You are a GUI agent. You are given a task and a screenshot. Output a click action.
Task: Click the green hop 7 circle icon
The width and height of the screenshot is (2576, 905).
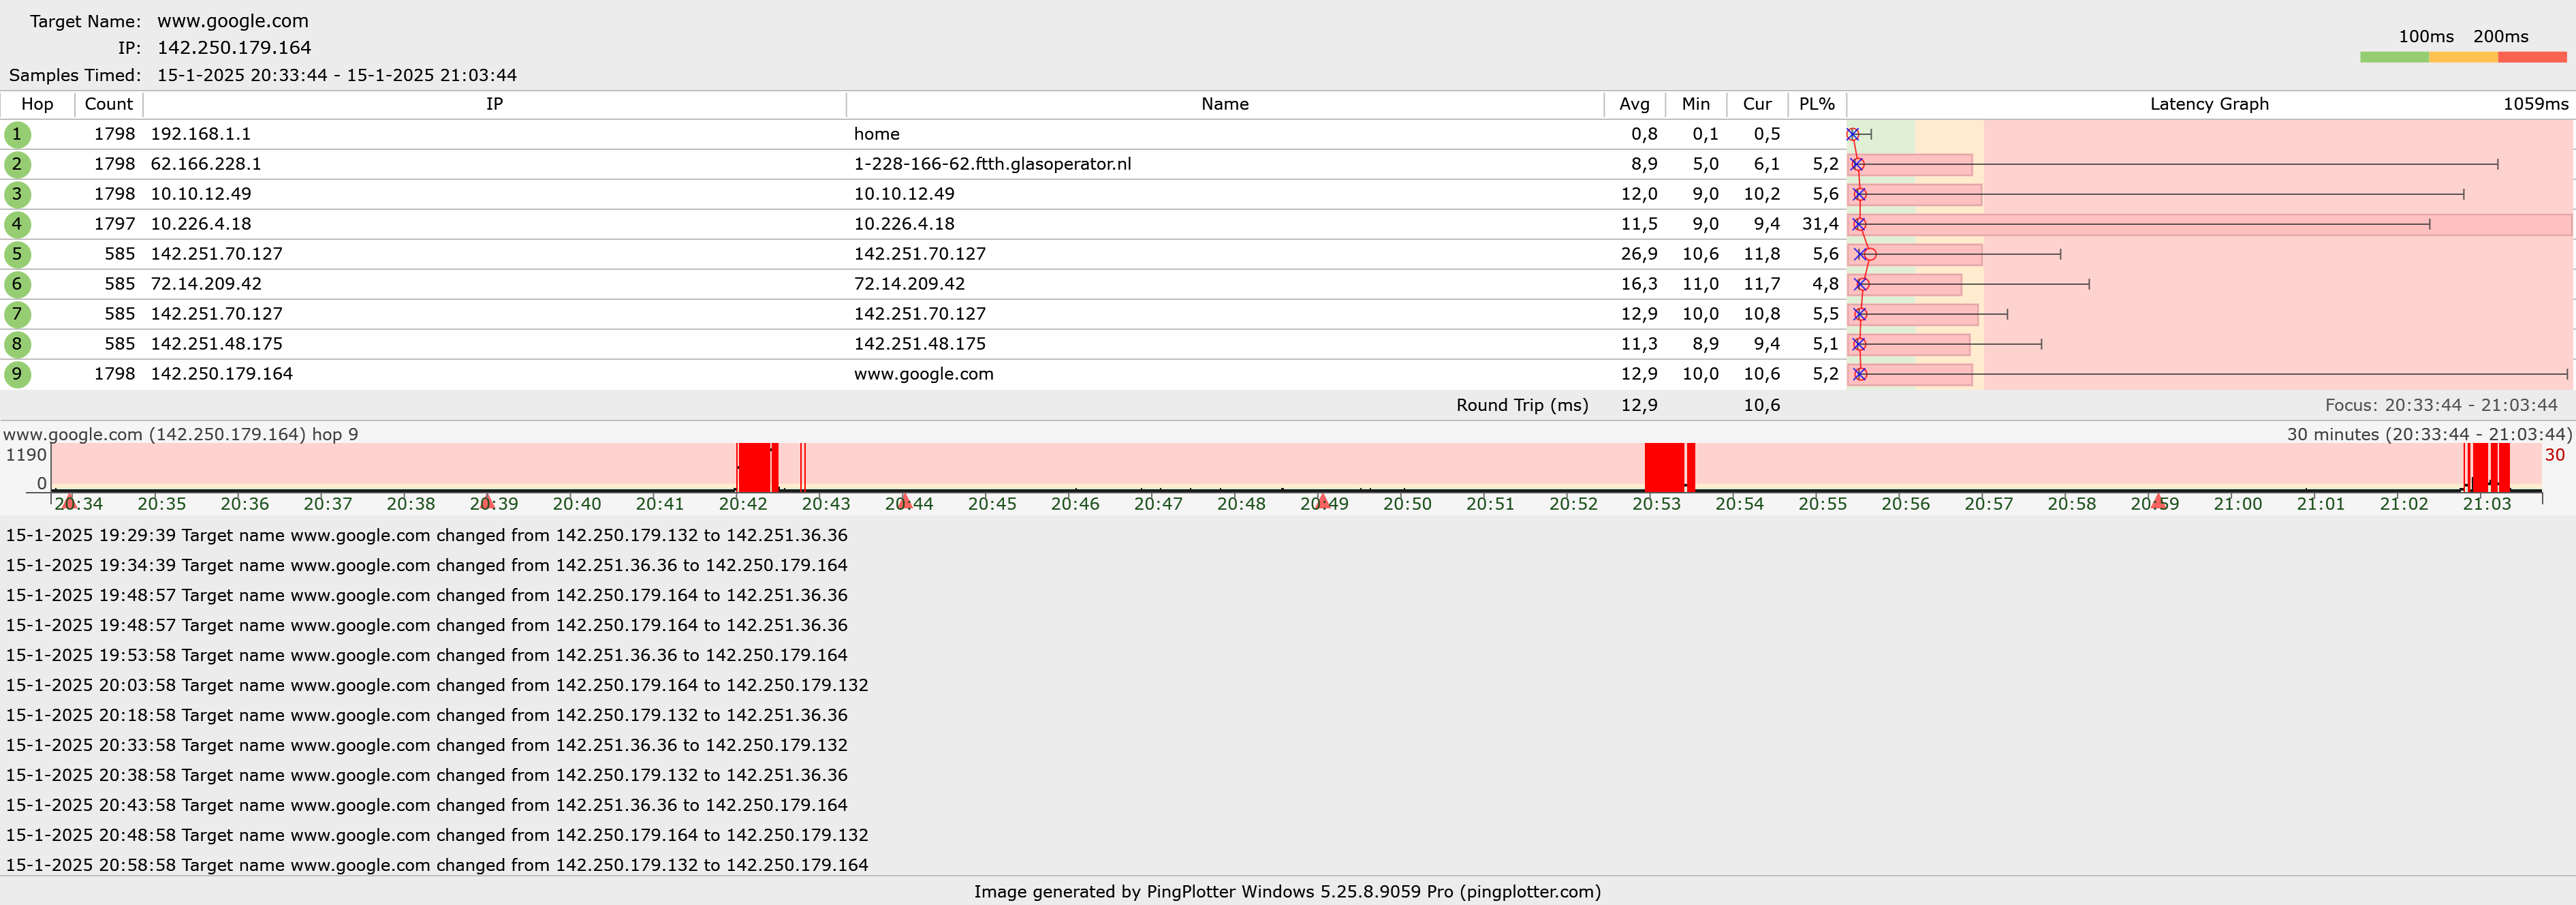coord(17,314)
